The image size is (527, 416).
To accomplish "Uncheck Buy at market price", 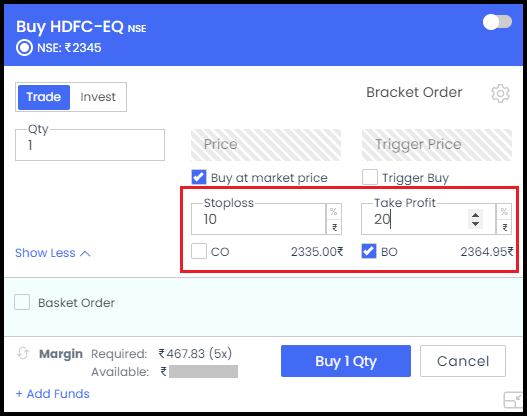I will pyautogui.click(x=199, y=177).
